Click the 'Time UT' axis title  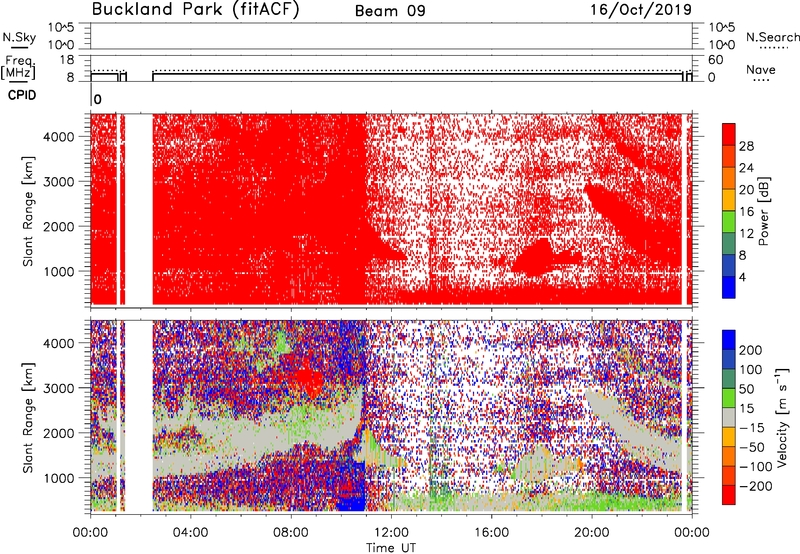[391, 548]
